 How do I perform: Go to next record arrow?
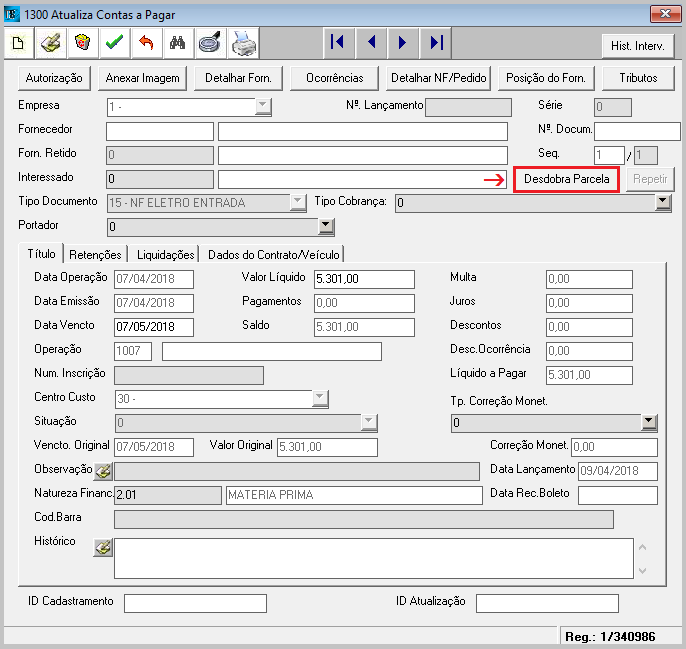(x=402, y=43)
